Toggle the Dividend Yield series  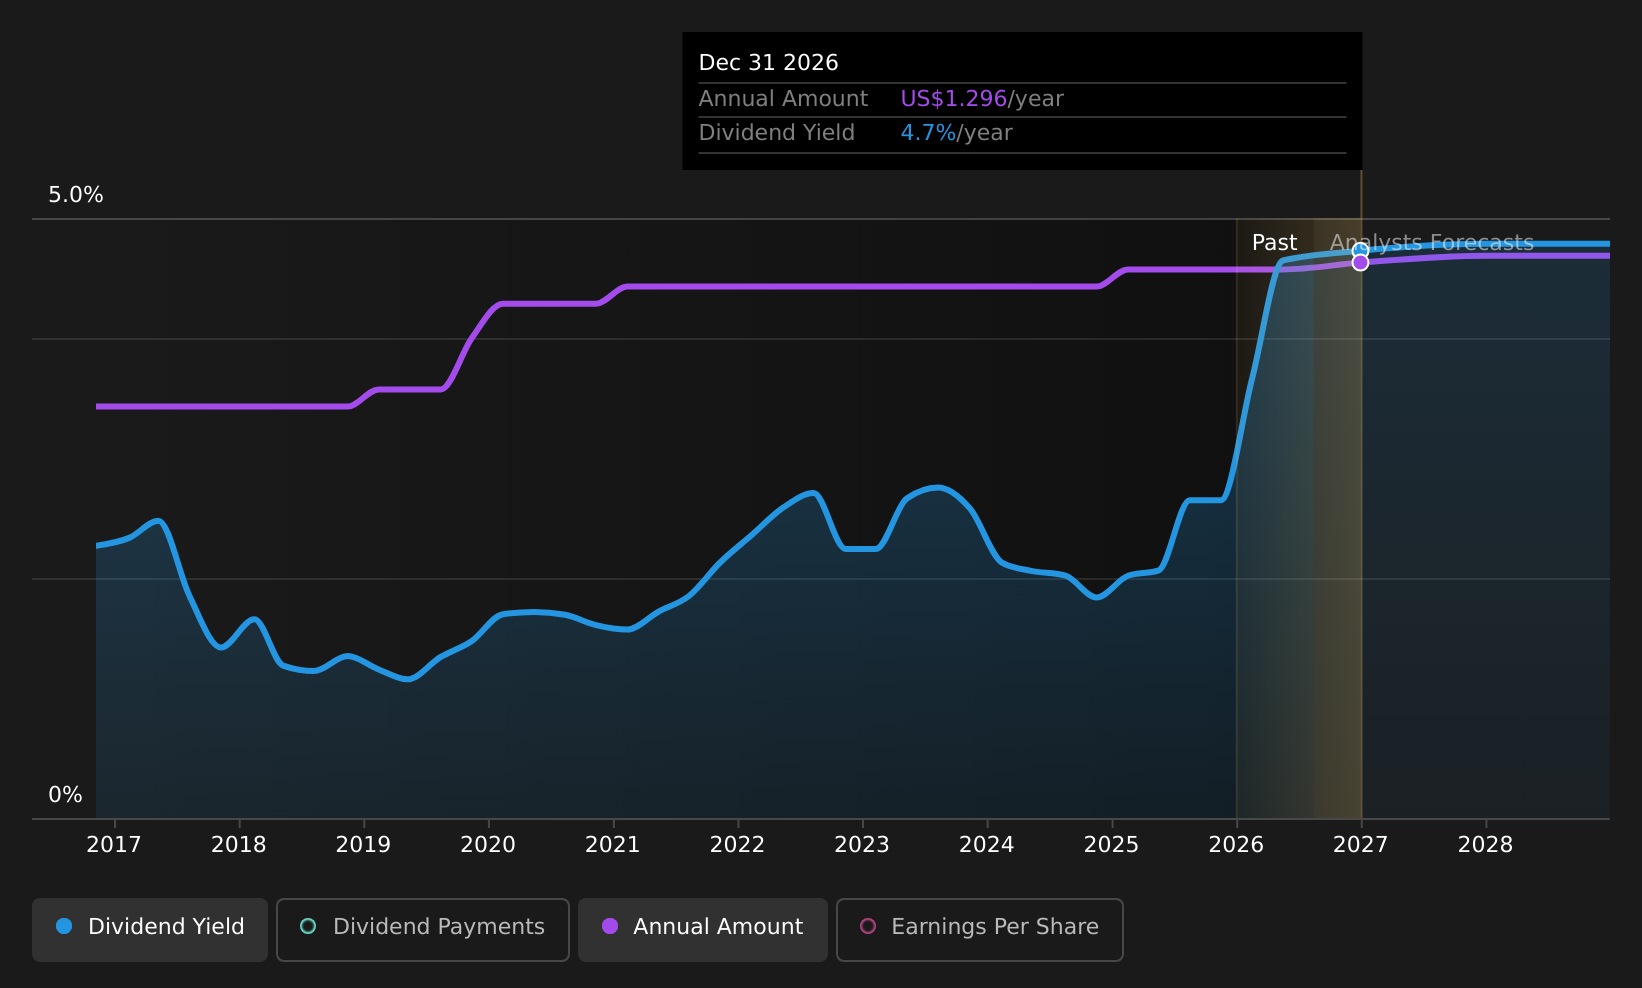(x=150, y=929)
